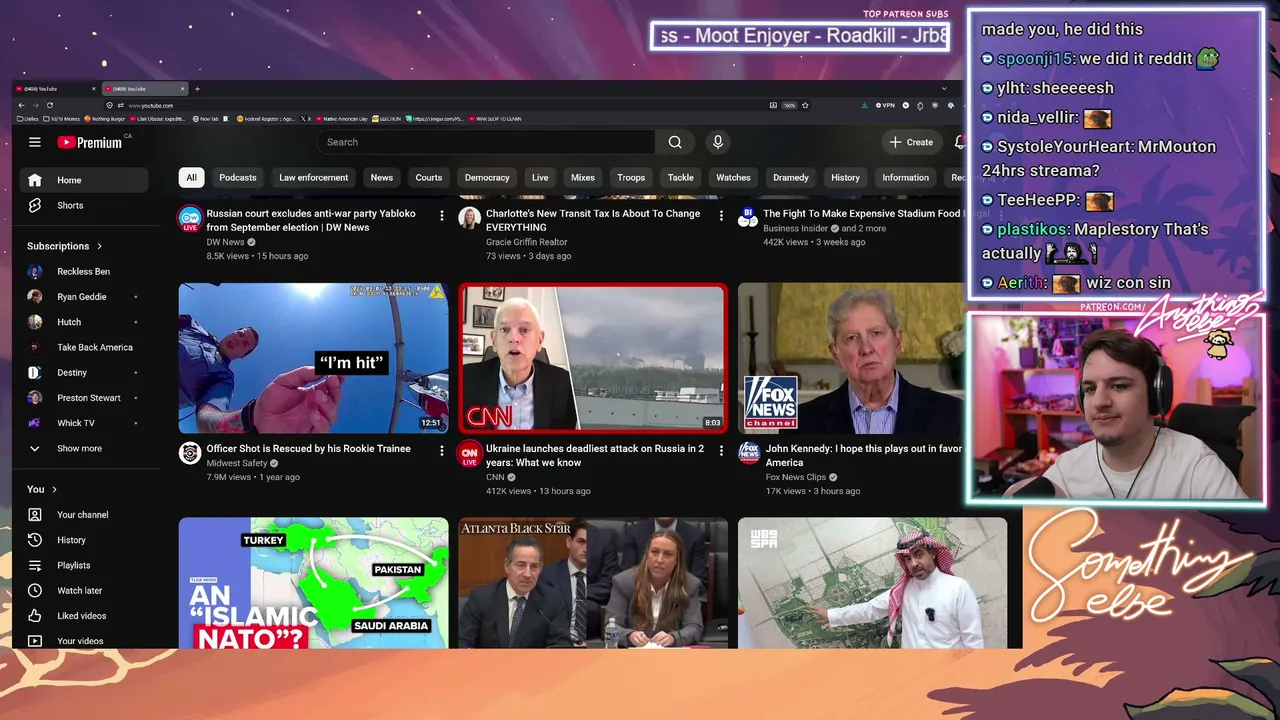Open the Gracie Griffin Realtor avatar
The image size is (1280, 720).
coord(469,218)
